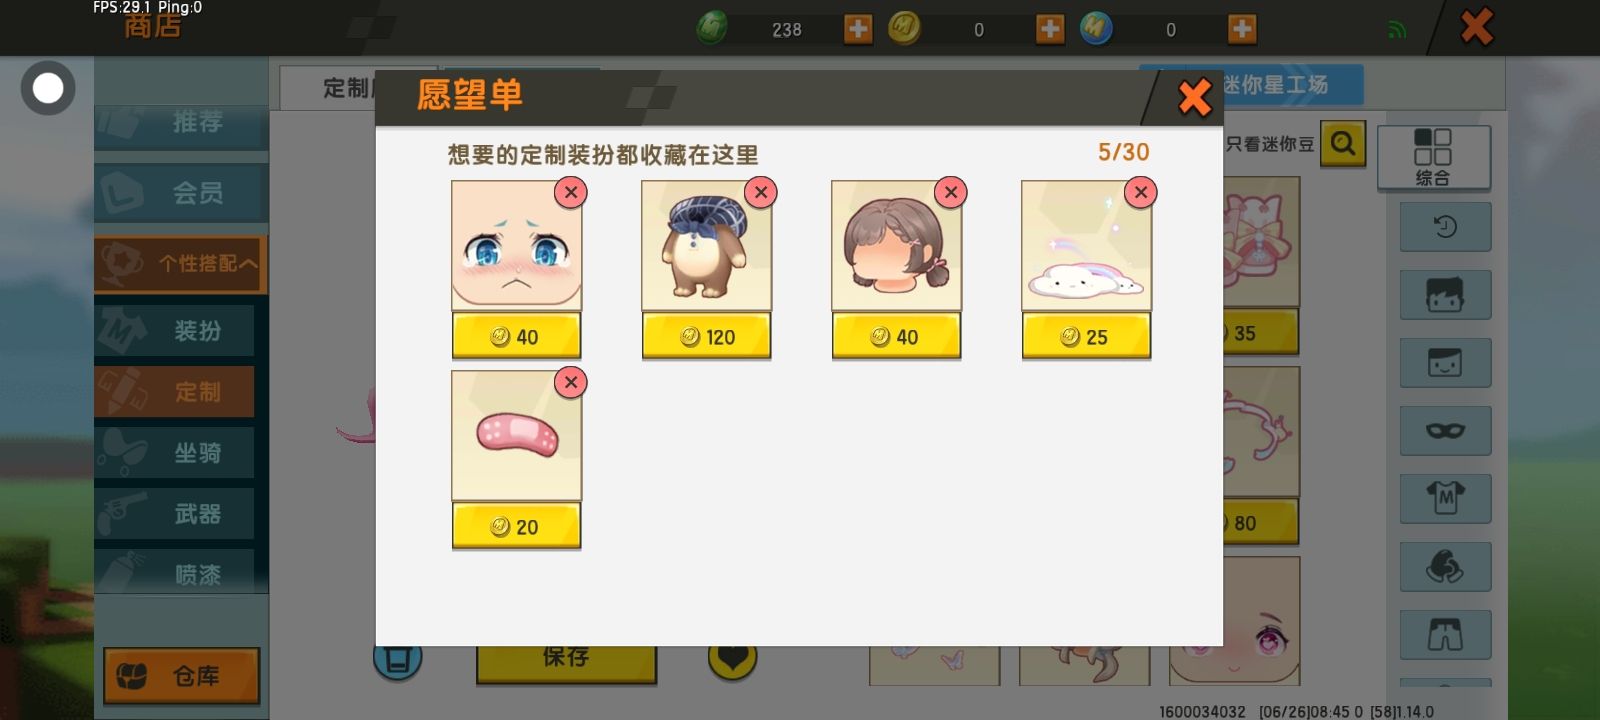This screenshot has height=720, width=1600.
Task: Open the 综合 sort selector
Action: tap(1433, 157)
